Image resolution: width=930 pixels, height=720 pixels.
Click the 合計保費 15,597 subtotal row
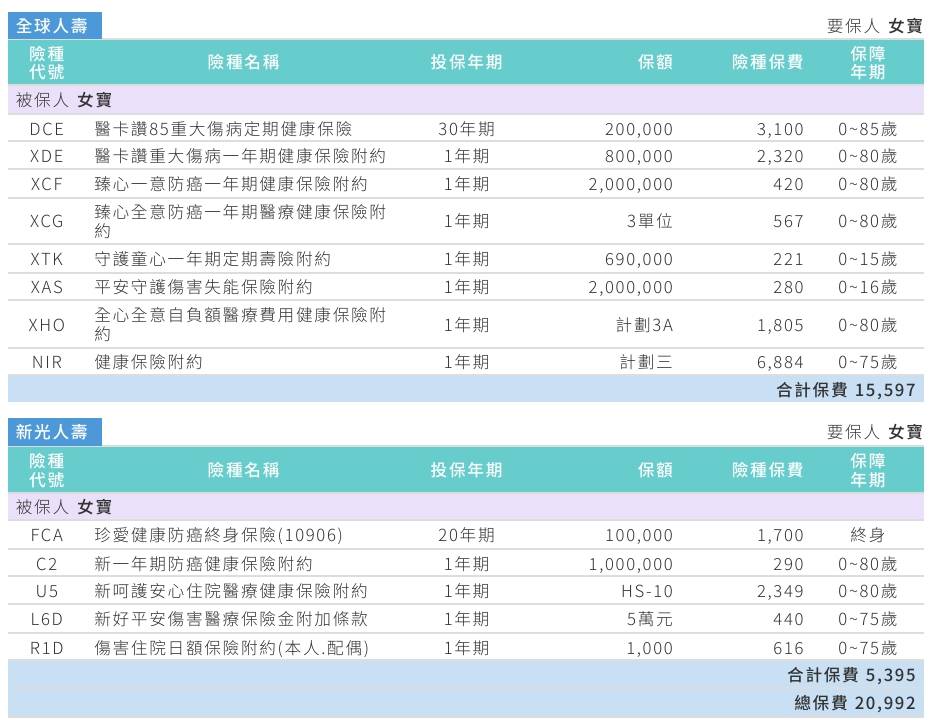[846, 389]
